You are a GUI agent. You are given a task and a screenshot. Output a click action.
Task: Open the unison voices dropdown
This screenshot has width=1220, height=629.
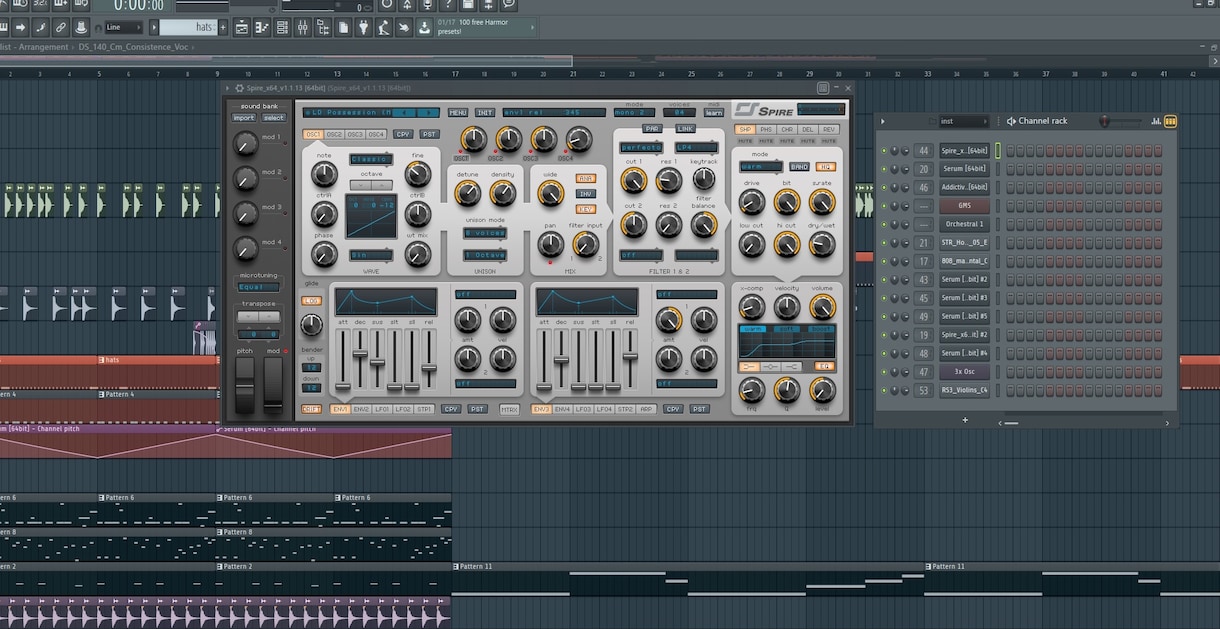click(x=485, y=233)
